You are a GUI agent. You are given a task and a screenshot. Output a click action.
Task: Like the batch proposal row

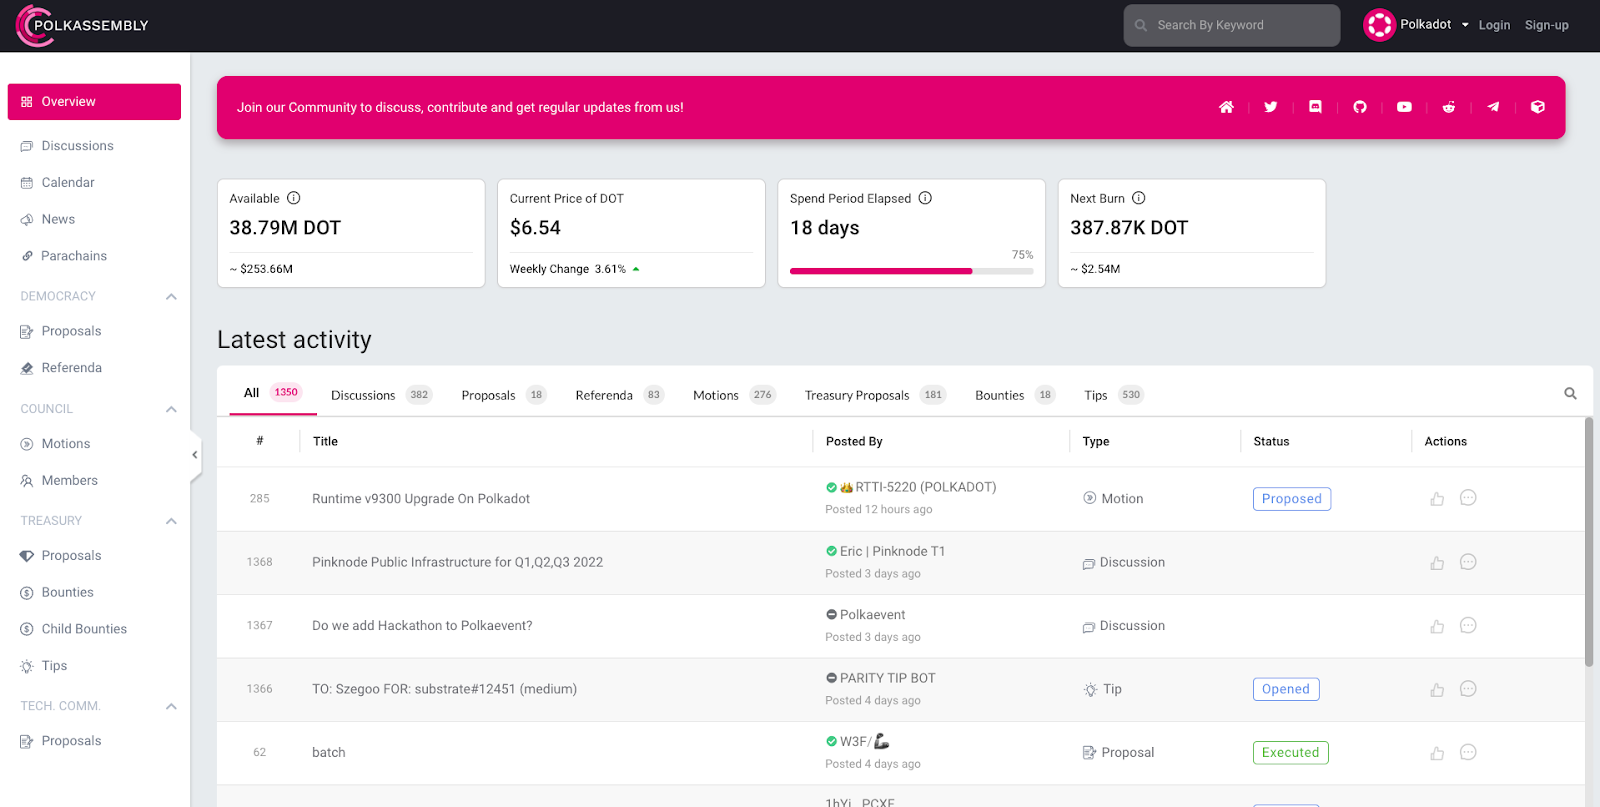(1437, 753)
